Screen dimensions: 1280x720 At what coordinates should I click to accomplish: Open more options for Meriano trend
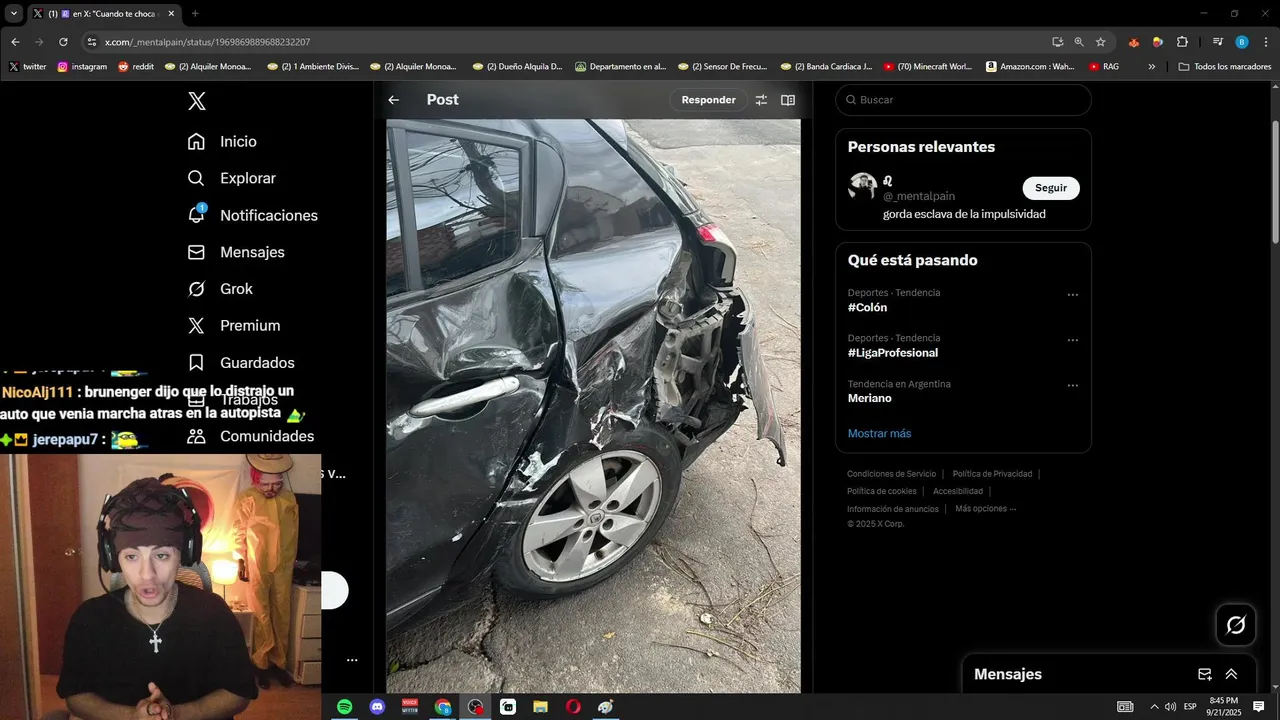(1072, 386)
